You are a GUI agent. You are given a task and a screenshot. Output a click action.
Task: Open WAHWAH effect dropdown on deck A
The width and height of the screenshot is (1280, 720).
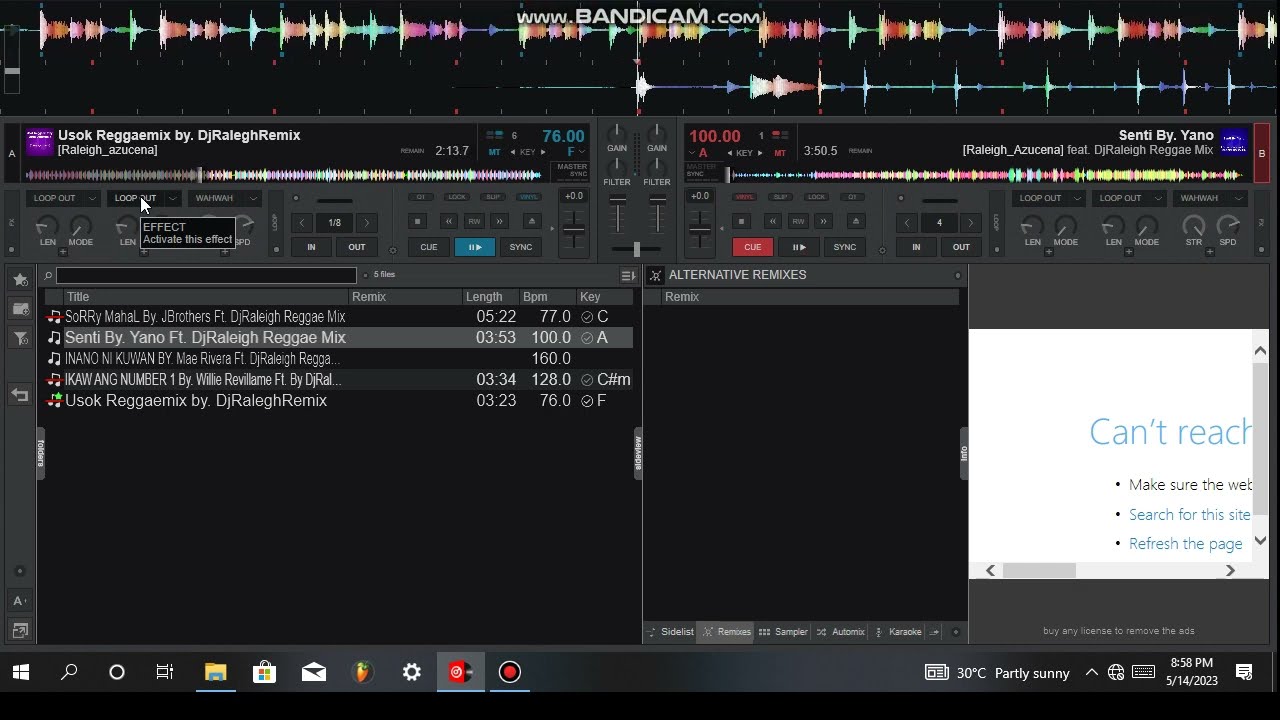pyautogui.click(x=253, y=198)
